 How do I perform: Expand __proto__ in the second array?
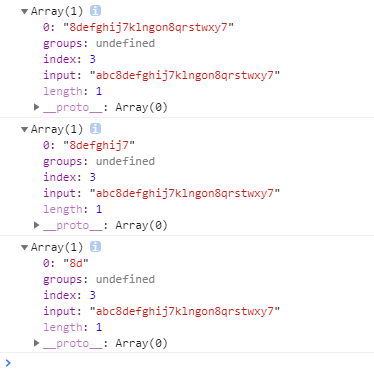(37, 225)
